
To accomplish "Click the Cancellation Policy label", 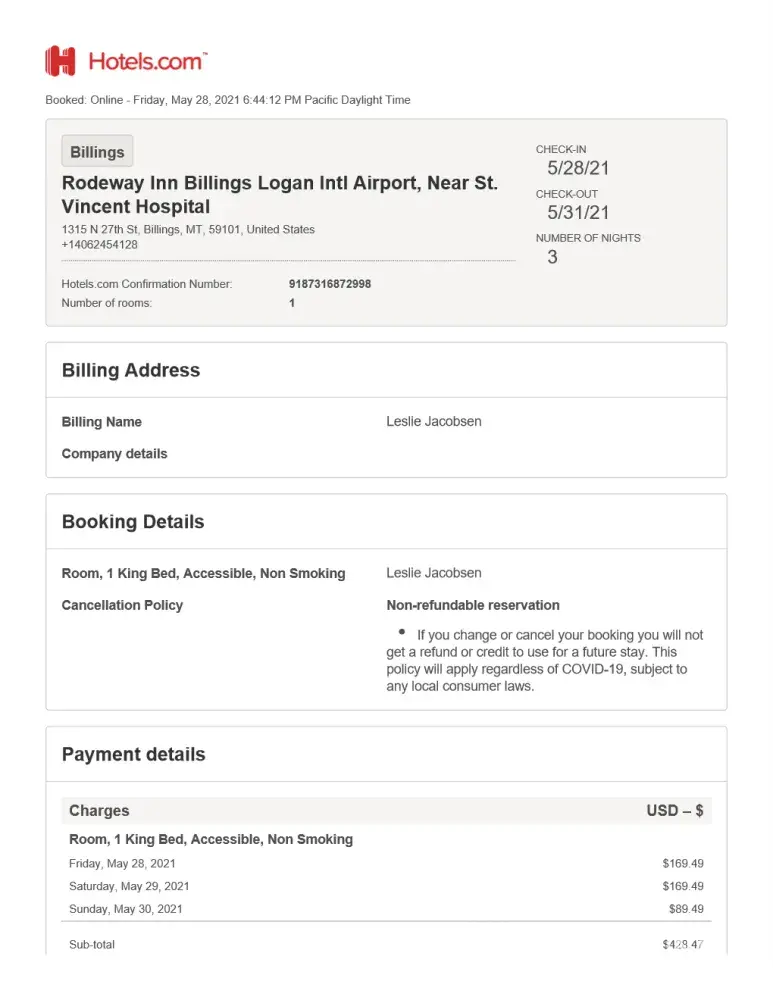I will (x=122, y=605).
